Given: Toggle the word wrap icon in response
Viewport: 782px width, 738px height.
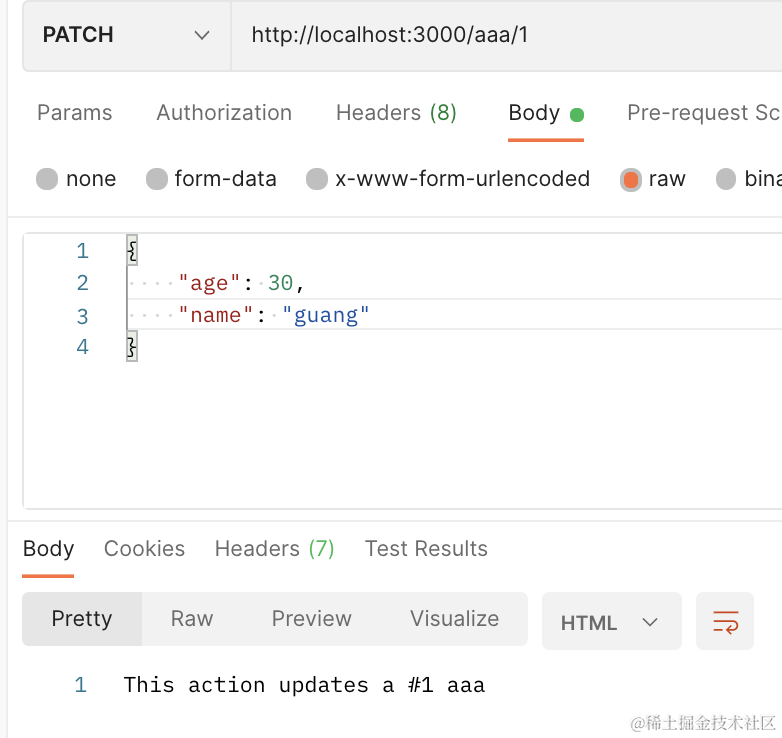Looking at the screenshot, I should pyautogui.click(x=725, y=621).
